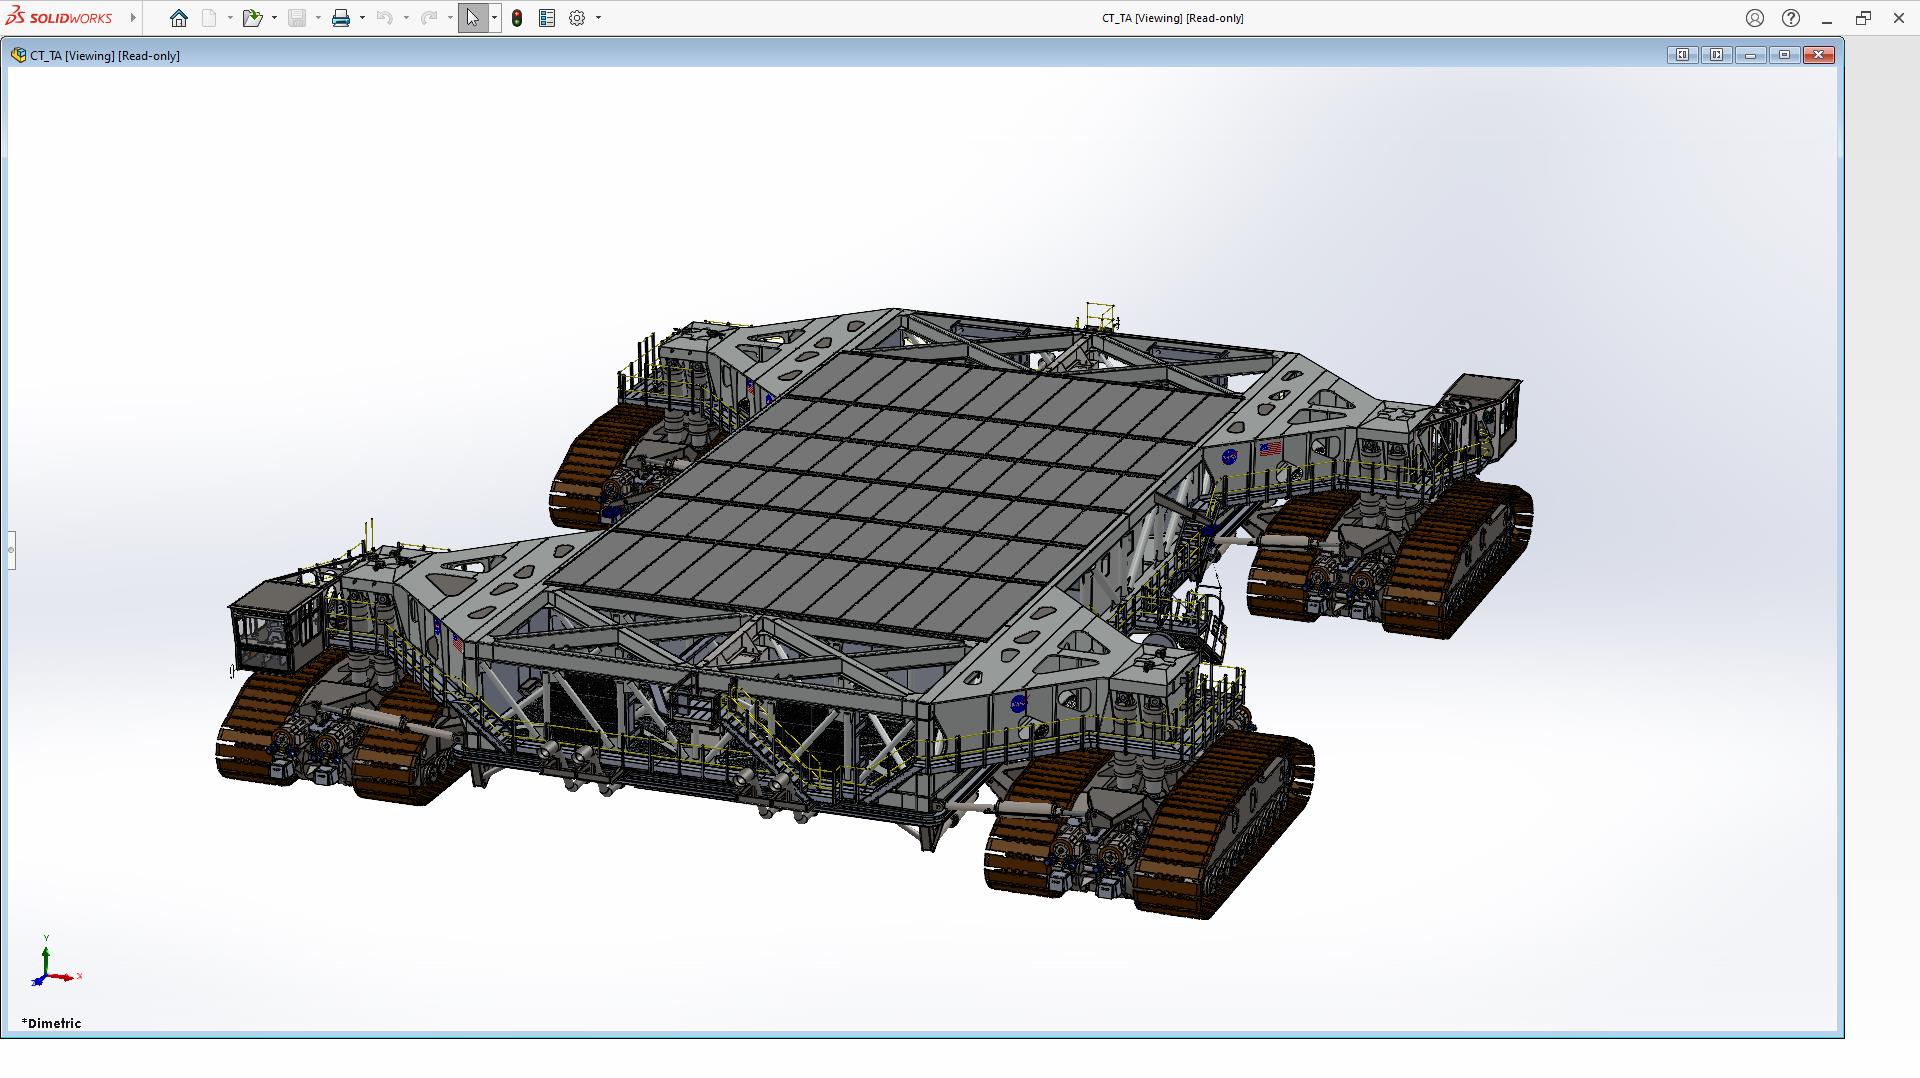The height and width of the screenshot is (1078, 1920).
Task: Toggle the Select cursor tool
Action: click(x=472, y=18)
